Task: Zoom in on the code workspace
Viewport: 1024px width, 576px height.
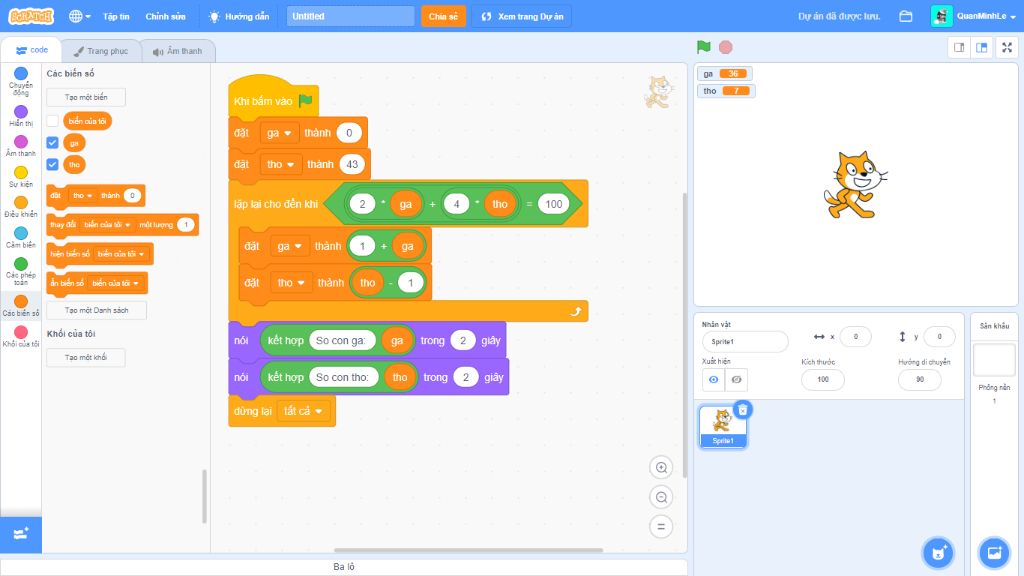Action: click(661, 468)
